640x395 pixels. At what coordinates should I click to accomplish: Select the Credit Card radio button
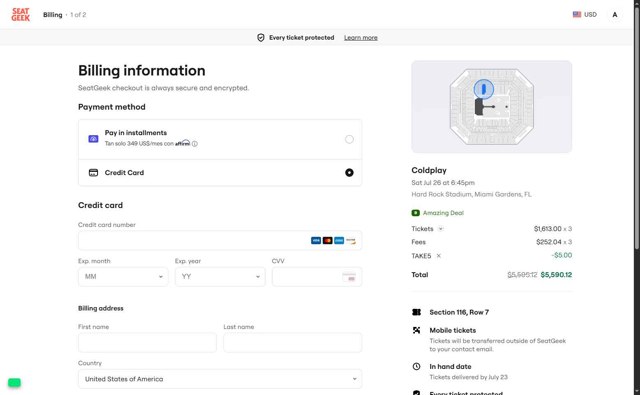[x=349, y=173]
